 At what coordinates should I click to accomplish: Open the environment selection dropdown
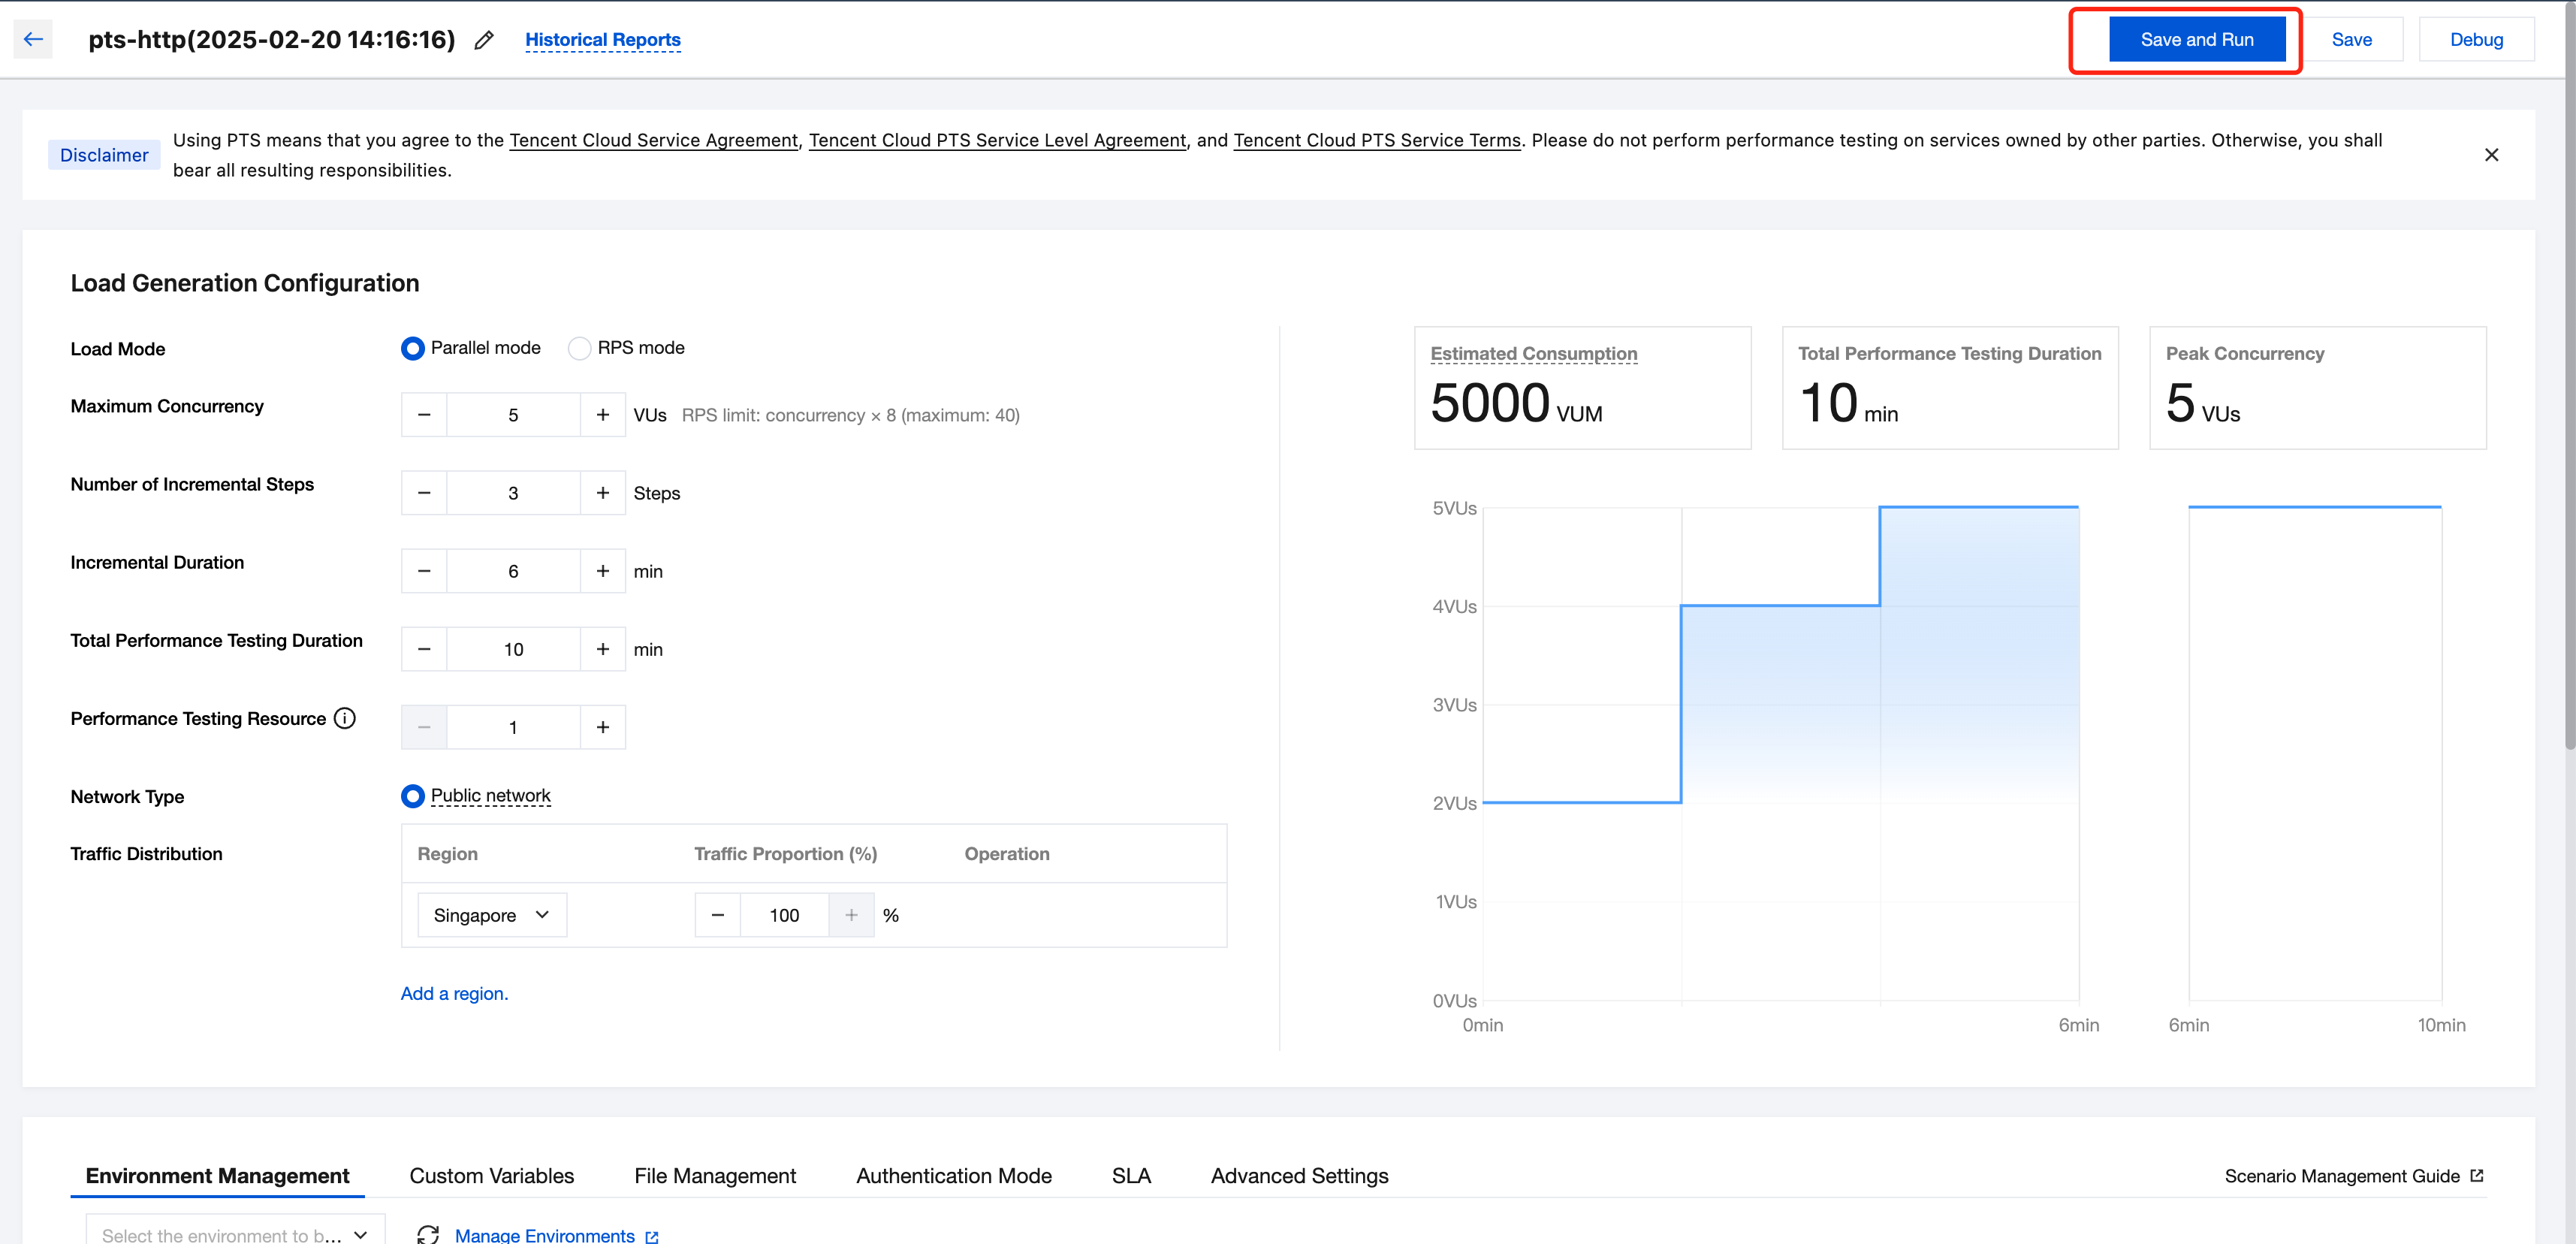click(x=234, y=1234)
